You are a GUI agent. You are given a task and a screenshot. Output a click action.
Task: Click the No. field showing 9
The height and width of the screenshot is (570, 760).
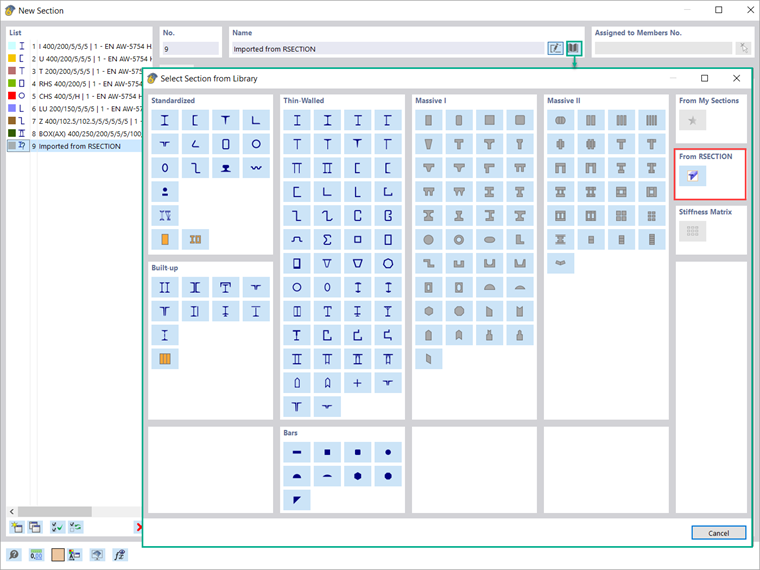[x=190, y=48]
